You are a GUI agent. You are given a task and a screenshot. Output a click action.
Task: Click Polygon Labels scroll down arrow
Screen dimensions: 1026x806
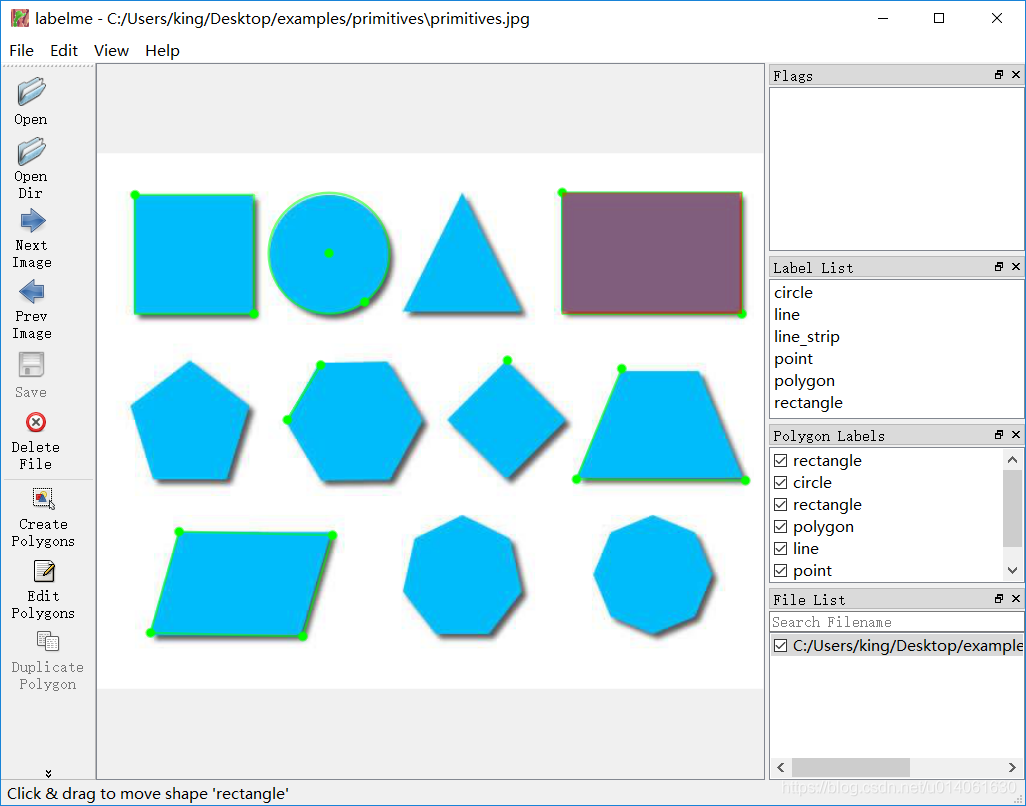pyautogui.click(x=1012, y=570)
